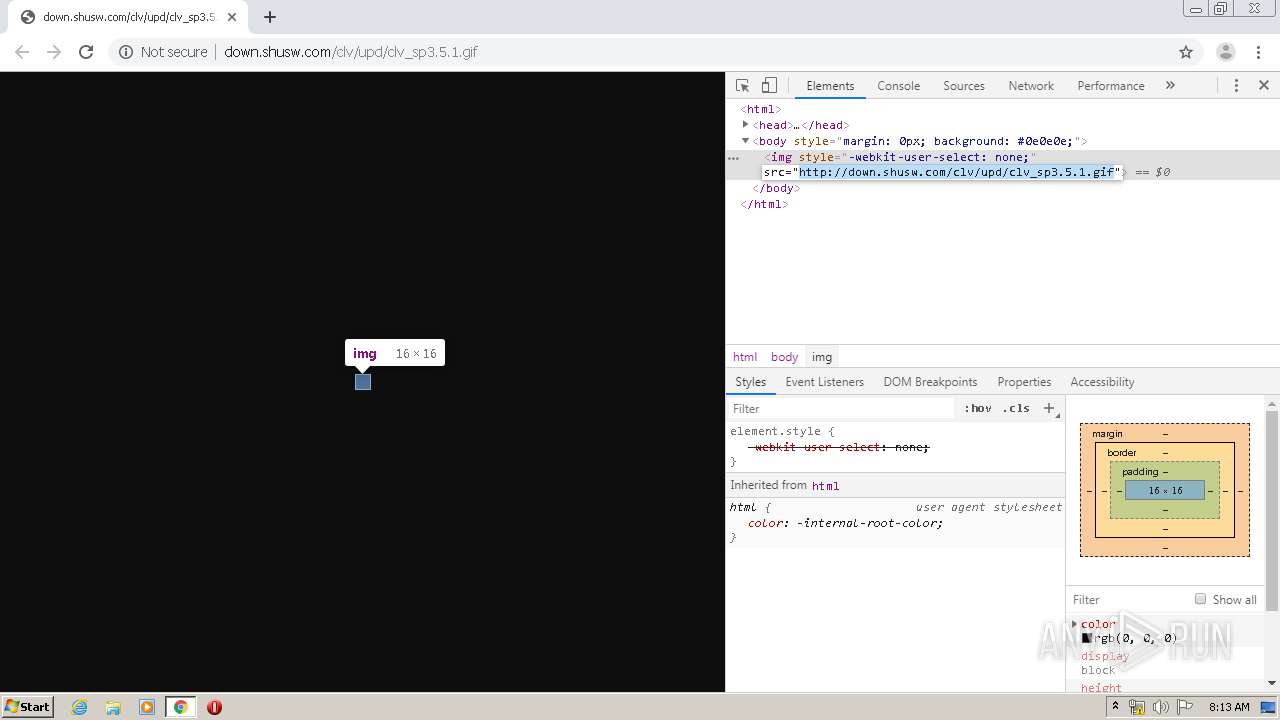Reload the current page

click(x=86, y=52)
